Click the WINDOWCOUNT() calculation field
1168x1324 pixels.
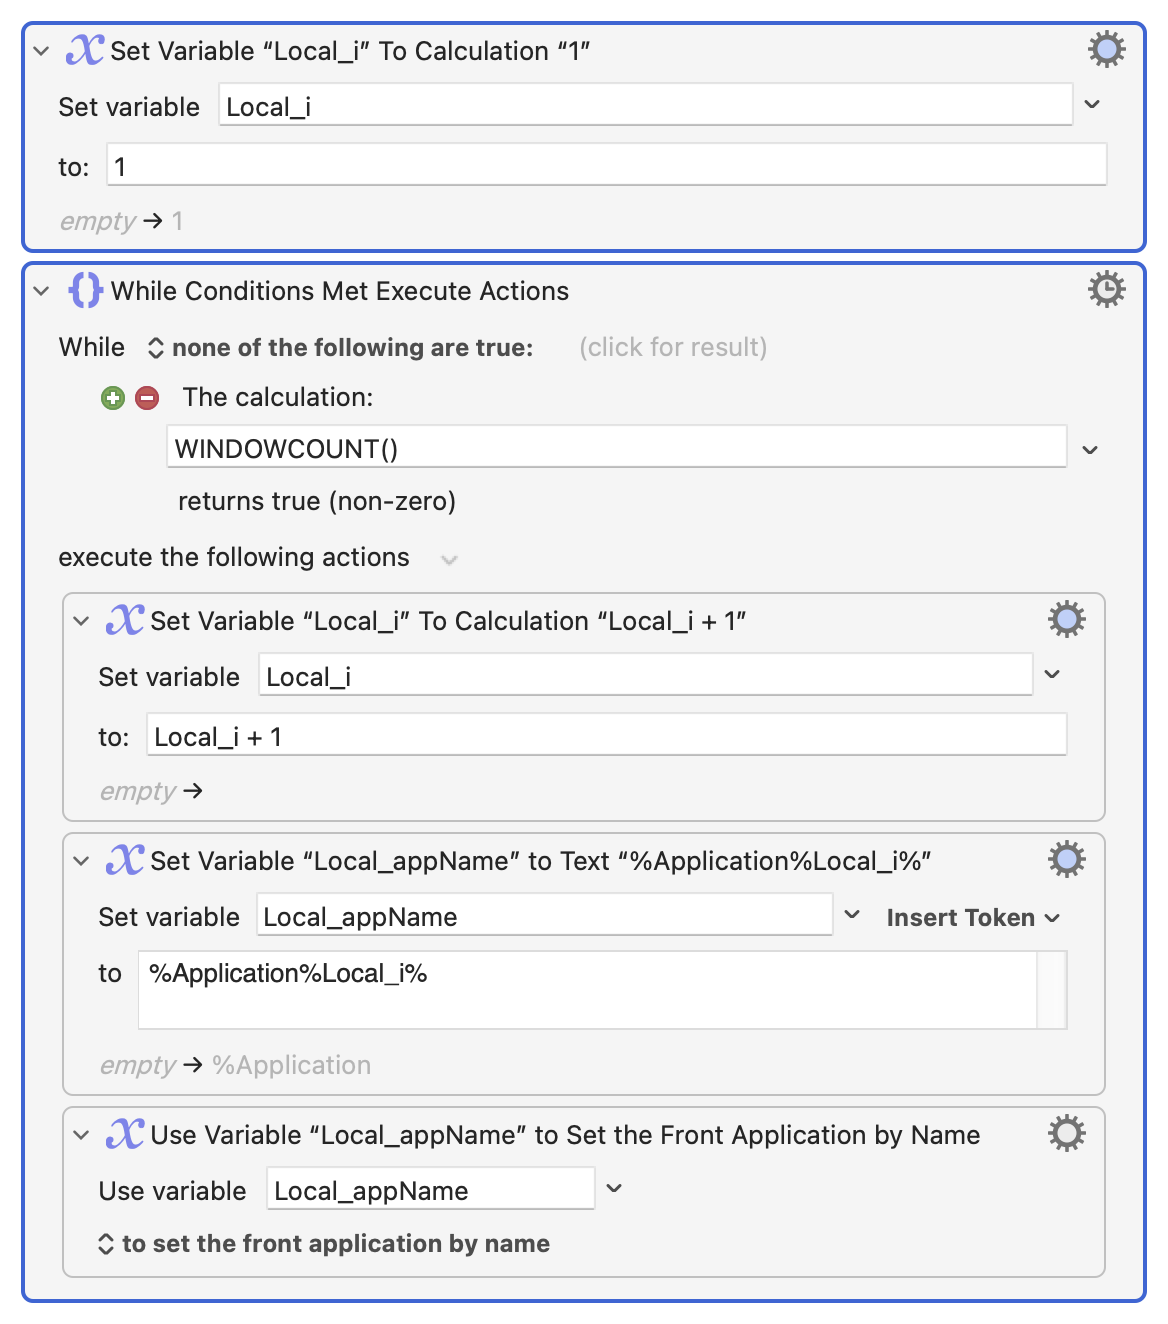(x=615, y=448)
